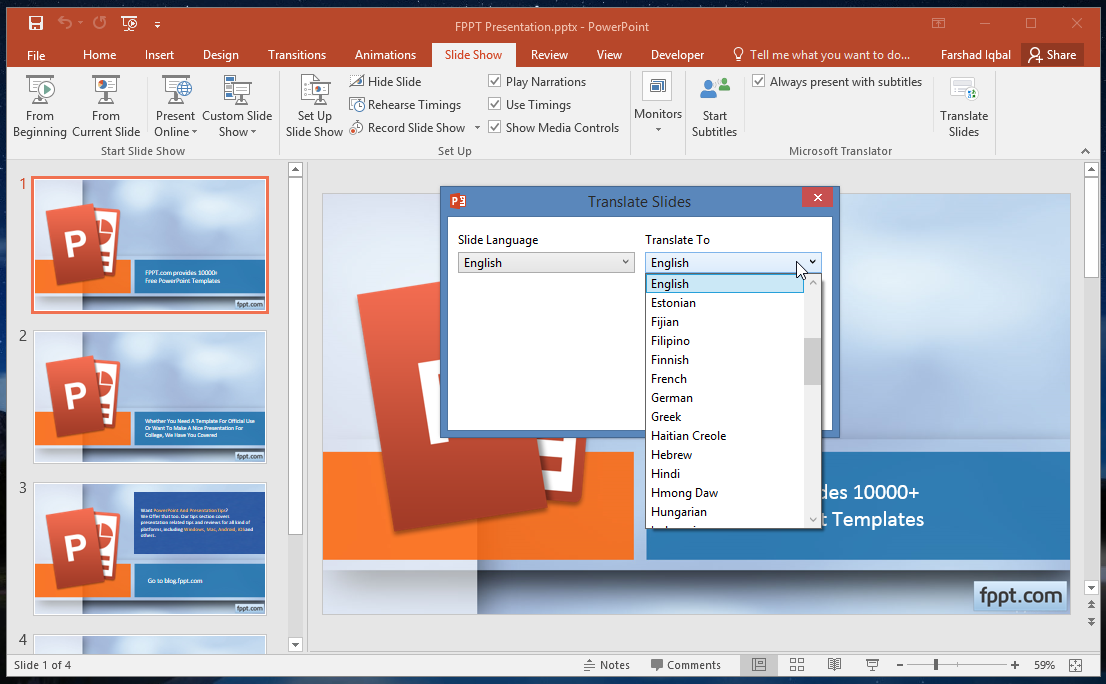Switch to Slide Sorter view icon
The height and width of the screenshot is (684, 1106).
coord(797,665)
